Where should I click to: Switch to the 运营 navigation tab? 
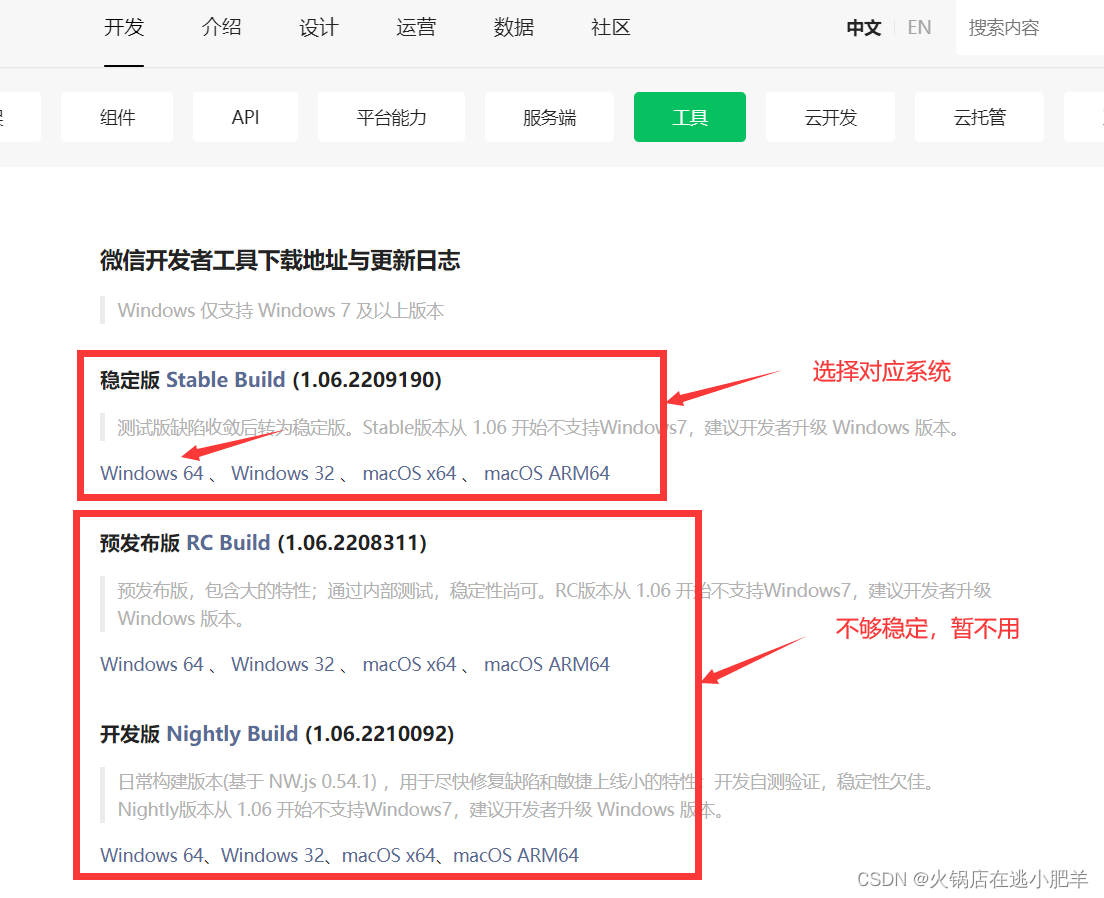416,27
